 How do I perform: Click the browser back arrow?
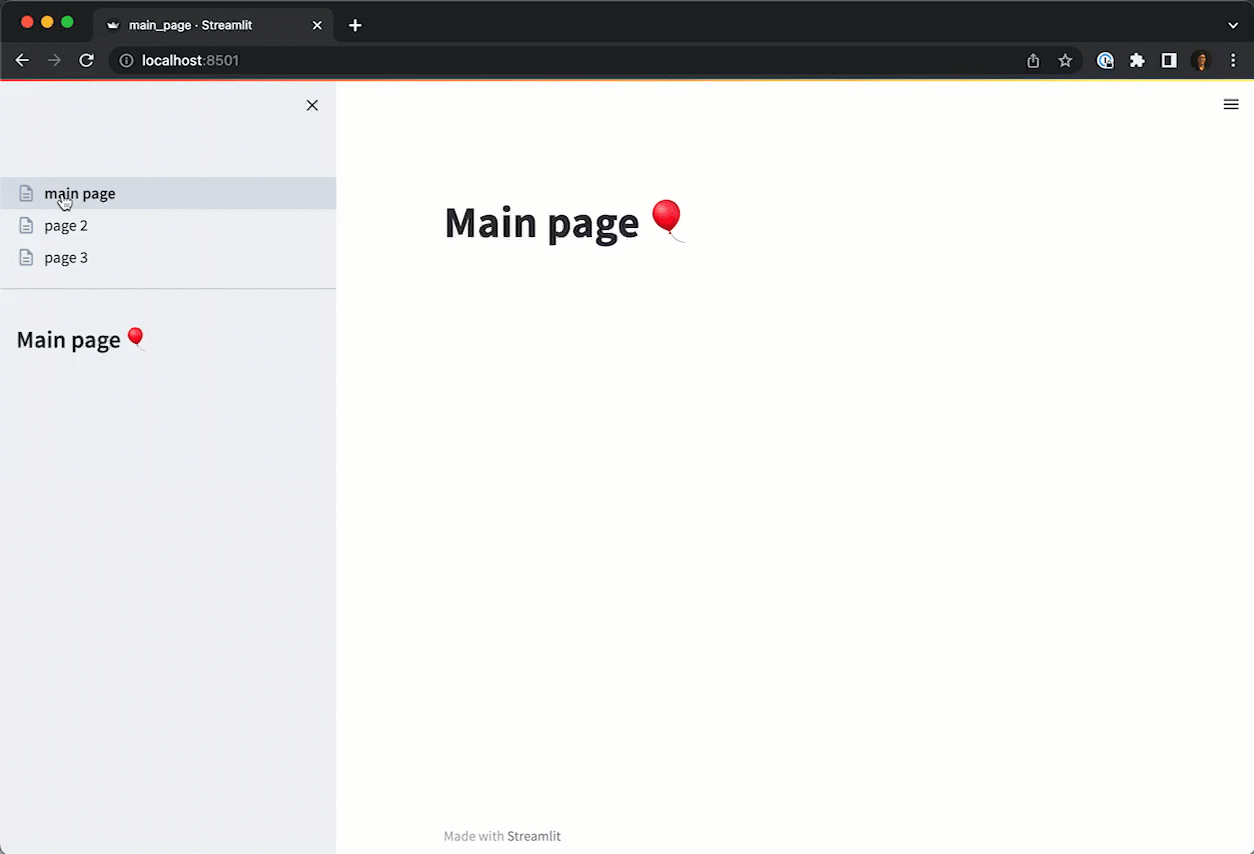tap(22, 61)
